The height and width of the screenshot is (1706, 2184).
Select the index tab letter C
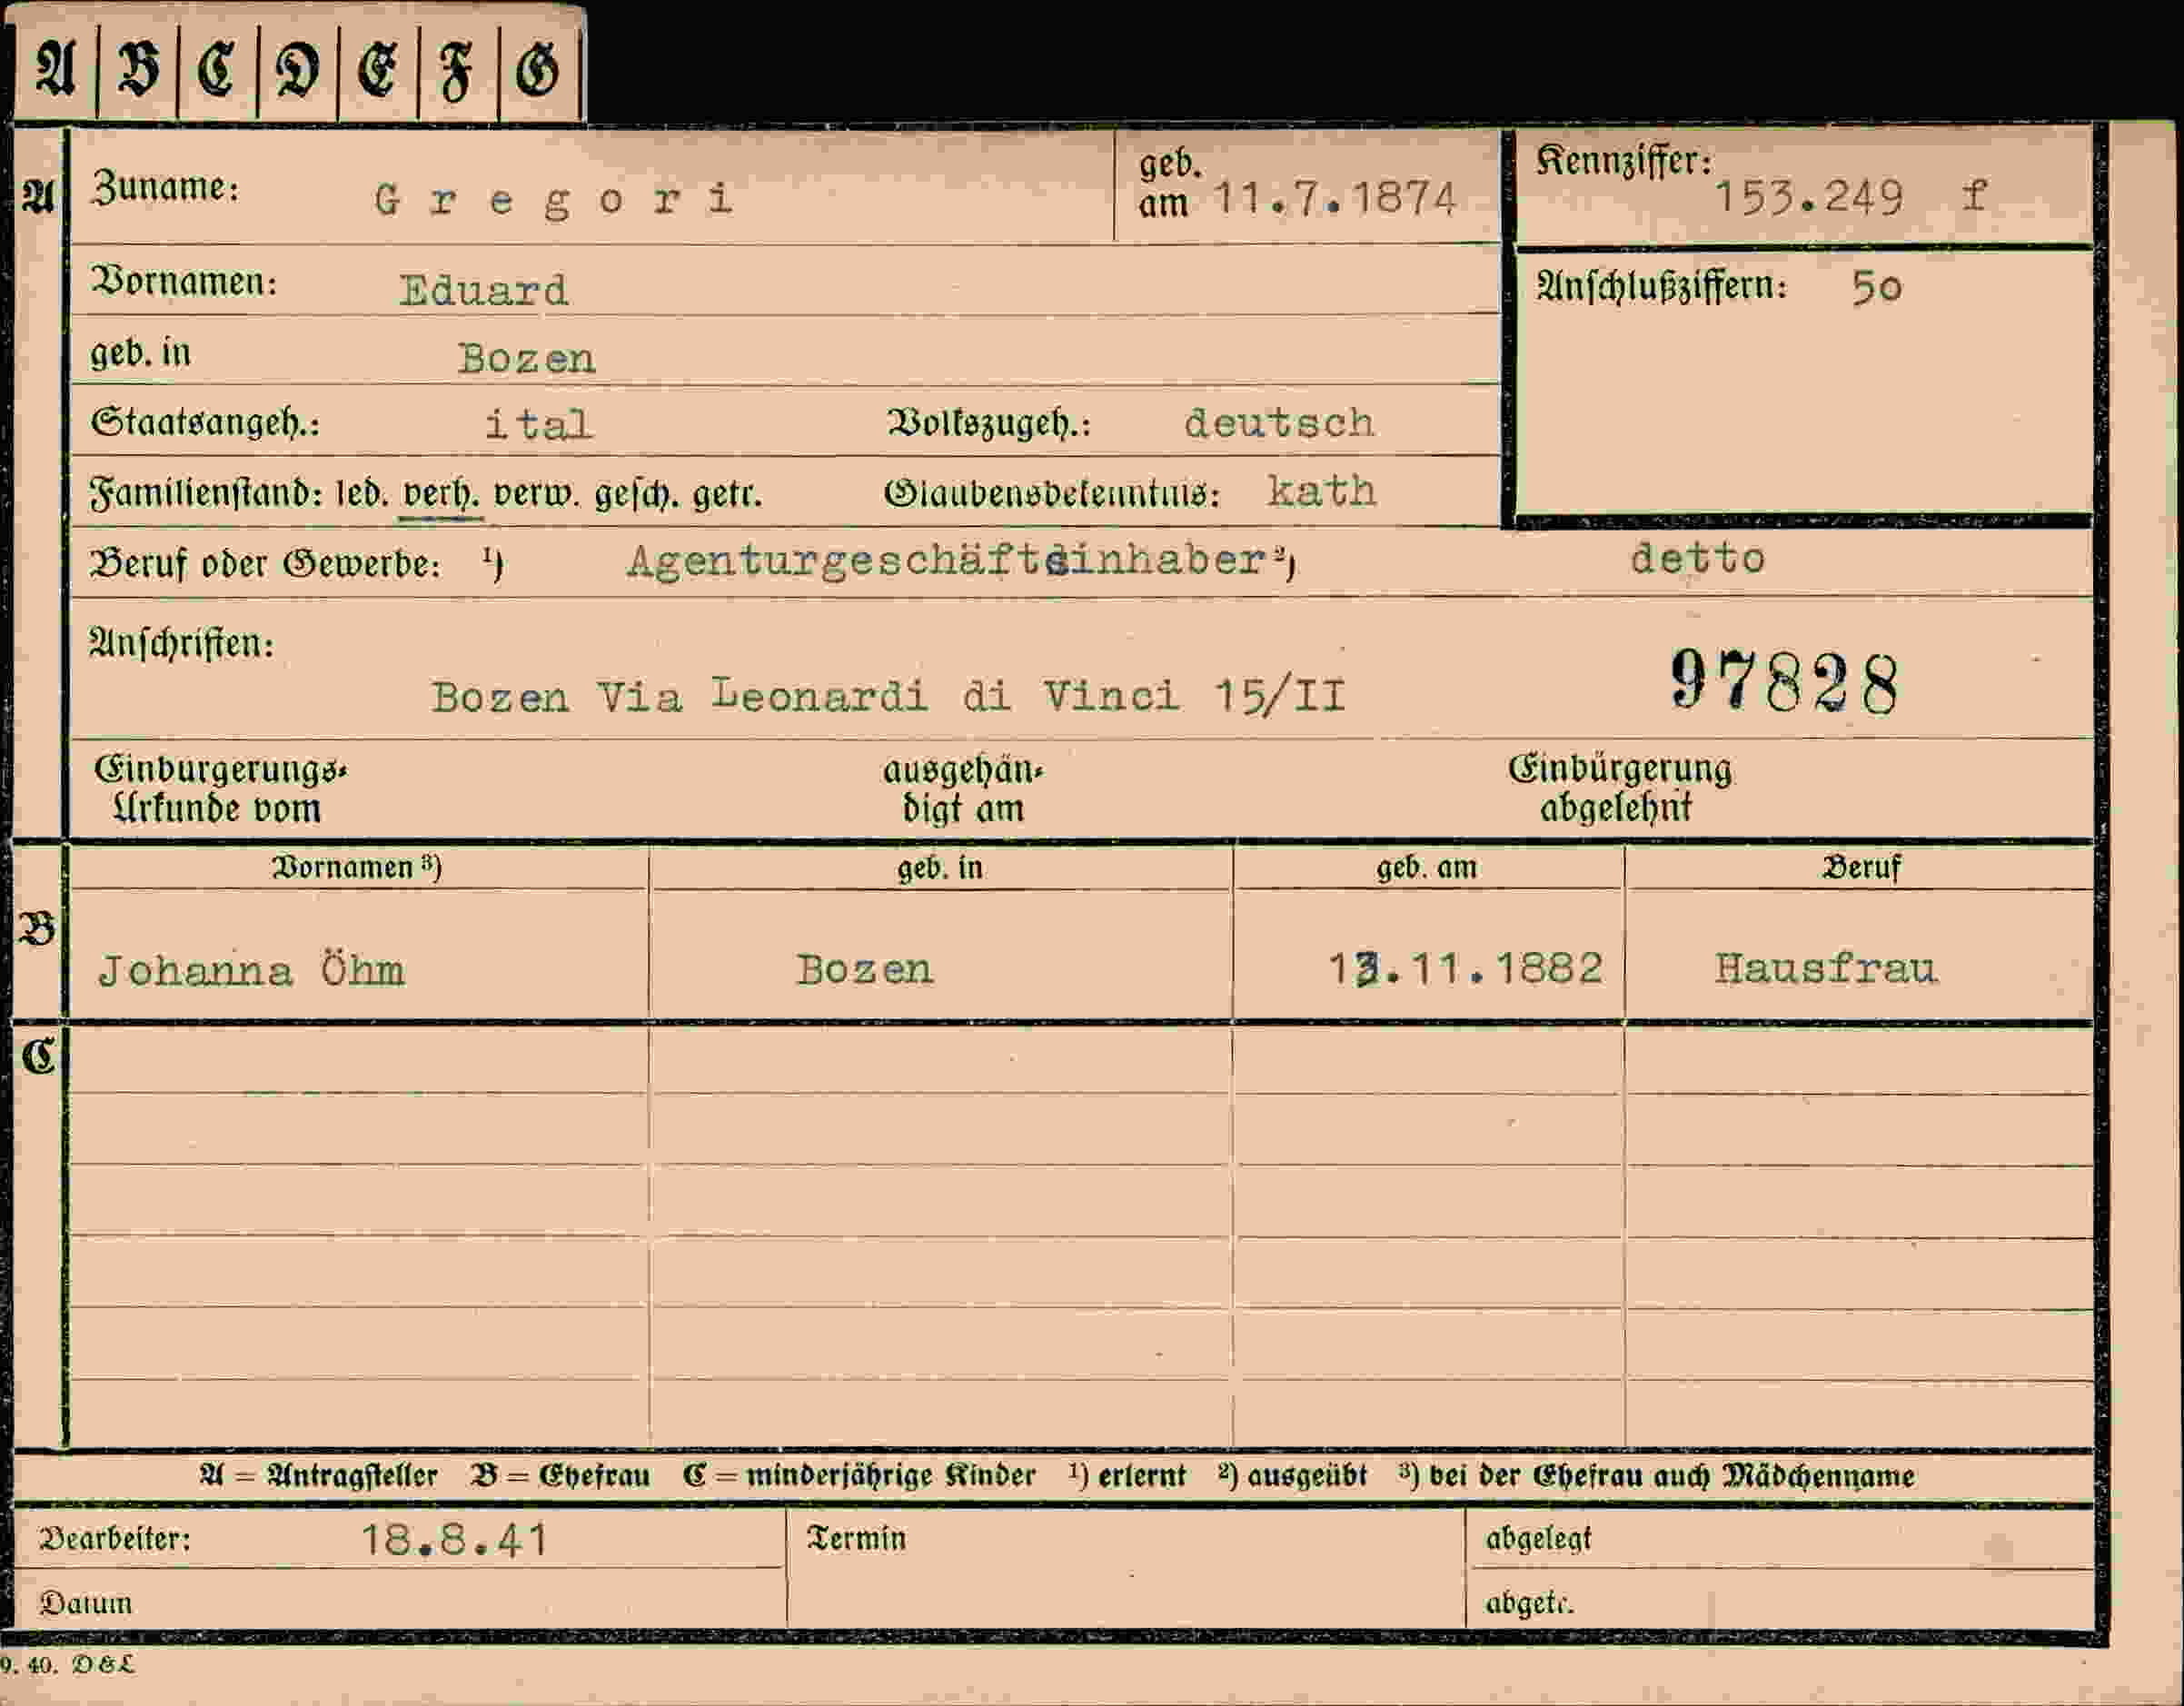217,70
